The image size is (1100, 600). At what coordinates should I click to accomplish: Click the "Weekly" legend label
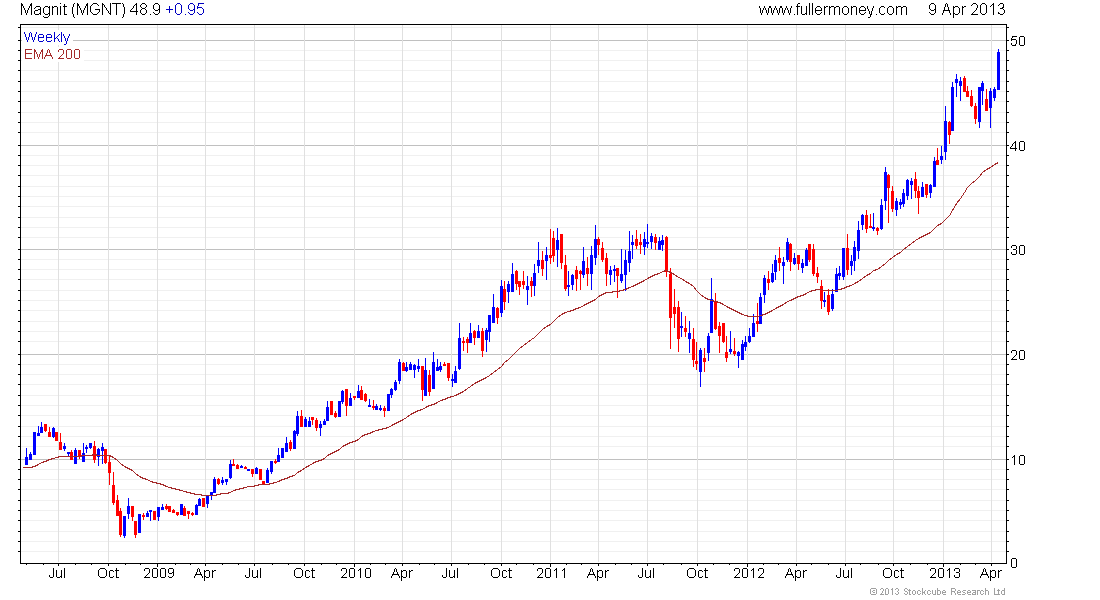[x=47, y=37]
